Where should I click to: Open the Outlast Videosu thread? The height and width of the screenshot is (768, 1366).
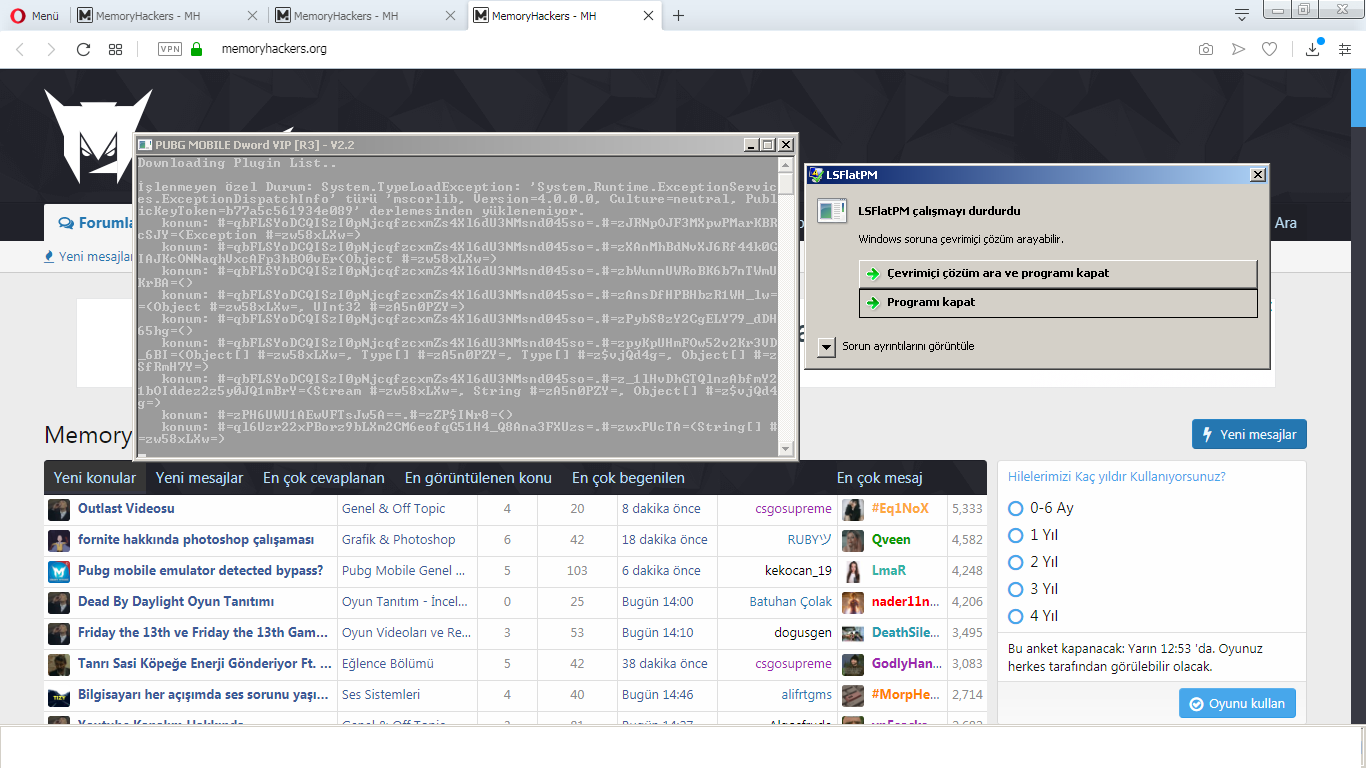point(126,508)
